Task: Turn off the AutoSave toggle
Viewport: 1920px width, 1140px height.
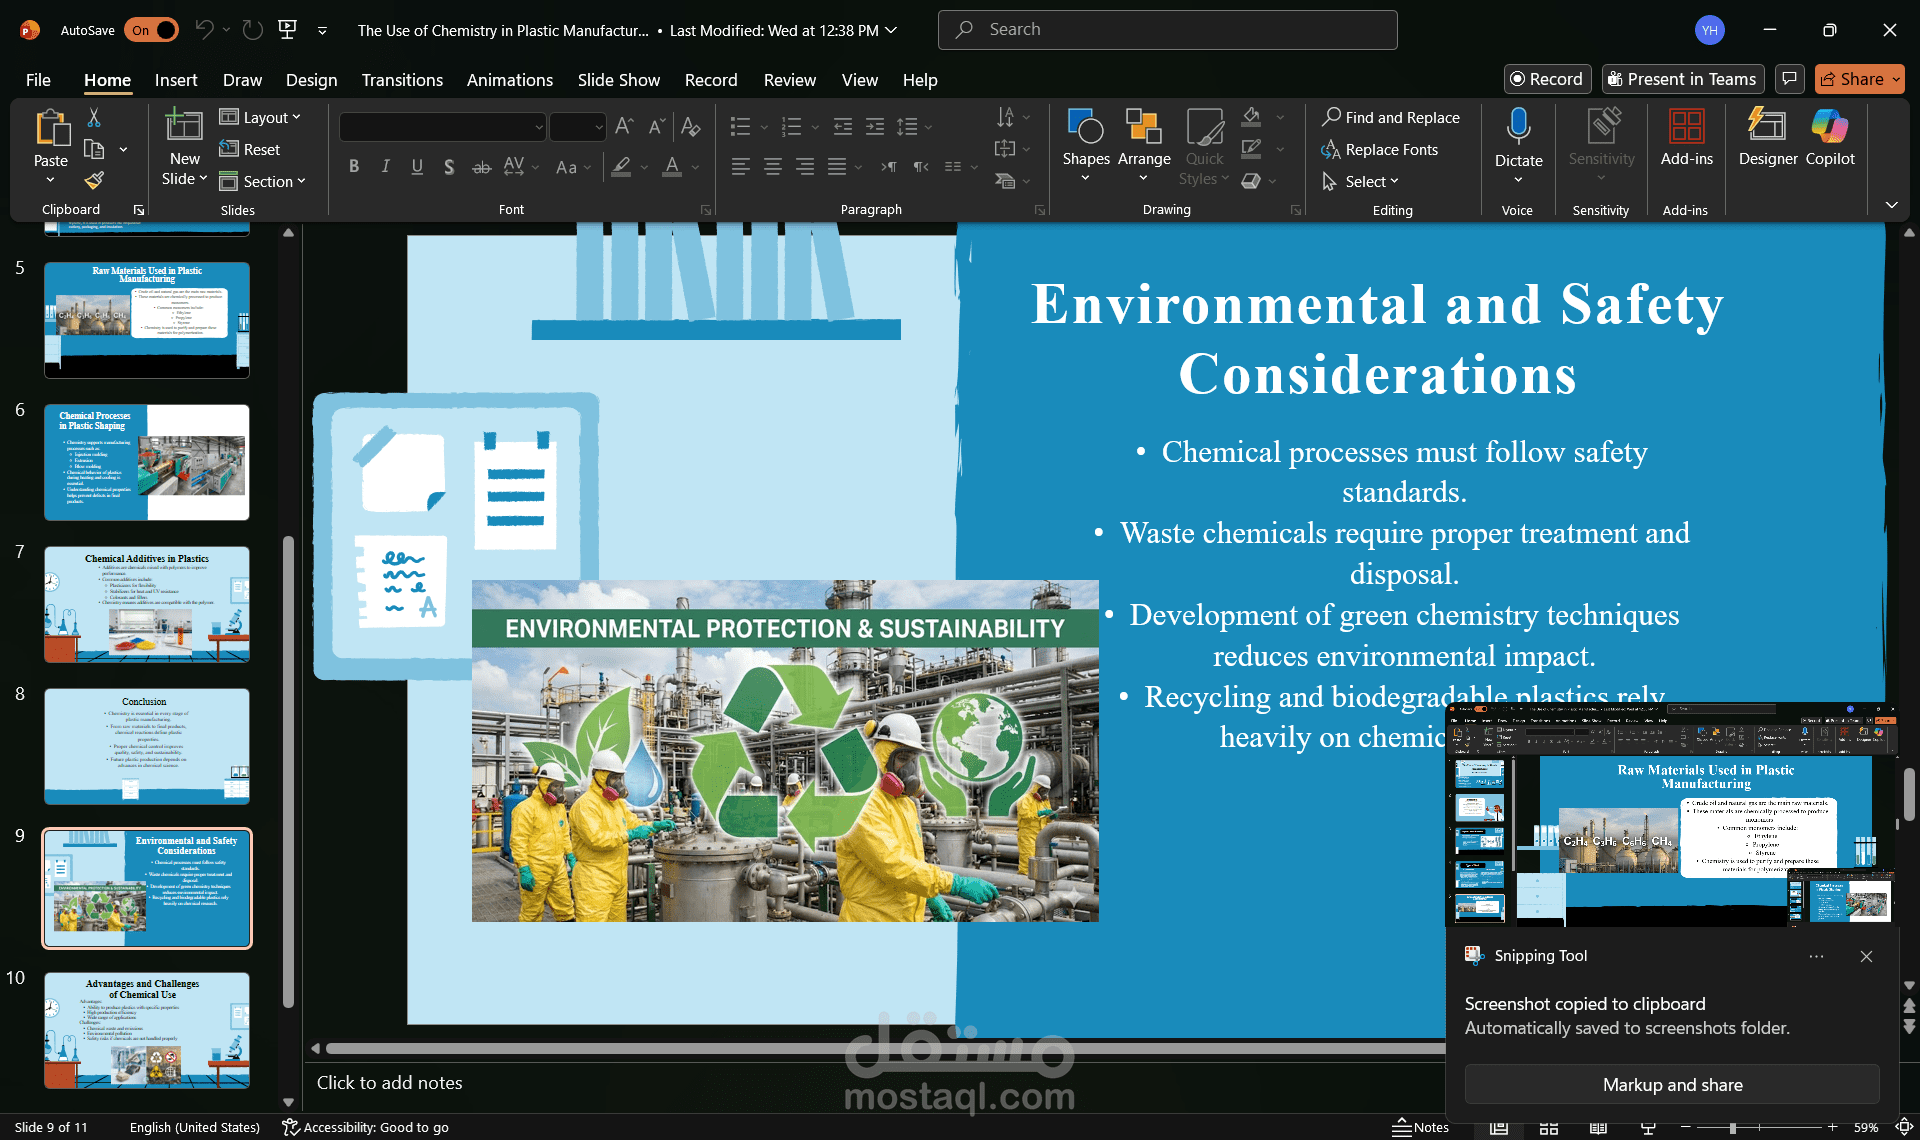Action: point(152,30)
